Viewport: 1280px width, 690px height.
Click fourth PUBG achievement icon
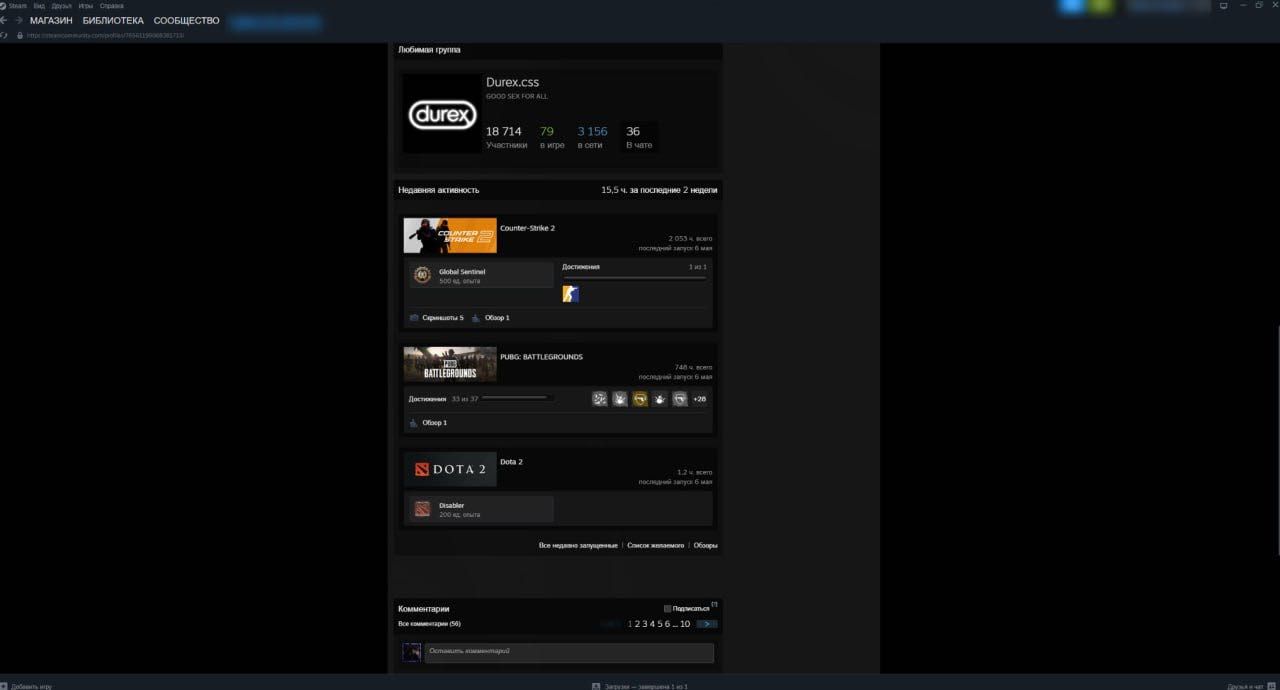point(660,399)
